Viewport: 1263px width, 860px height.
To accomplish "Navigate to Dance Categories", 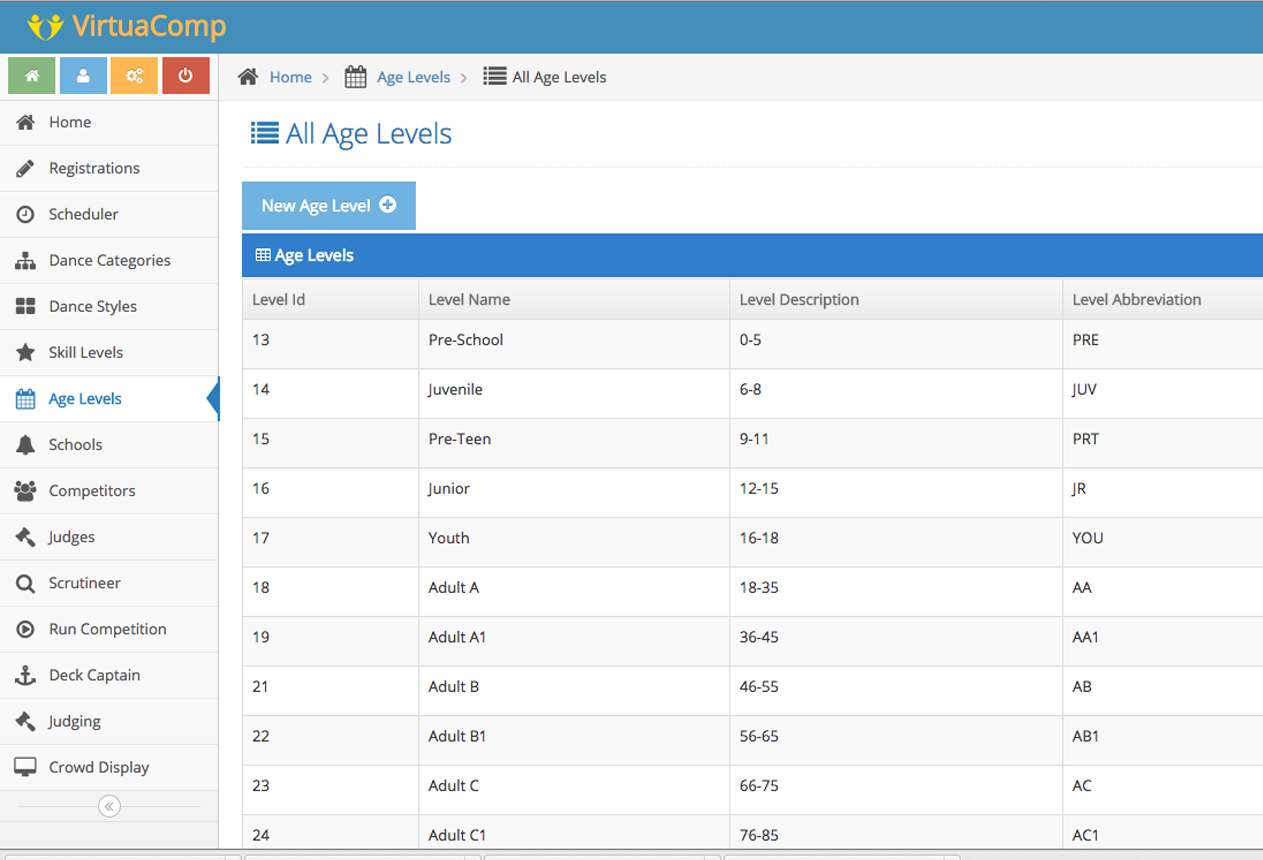I will (x=109, y=260).
